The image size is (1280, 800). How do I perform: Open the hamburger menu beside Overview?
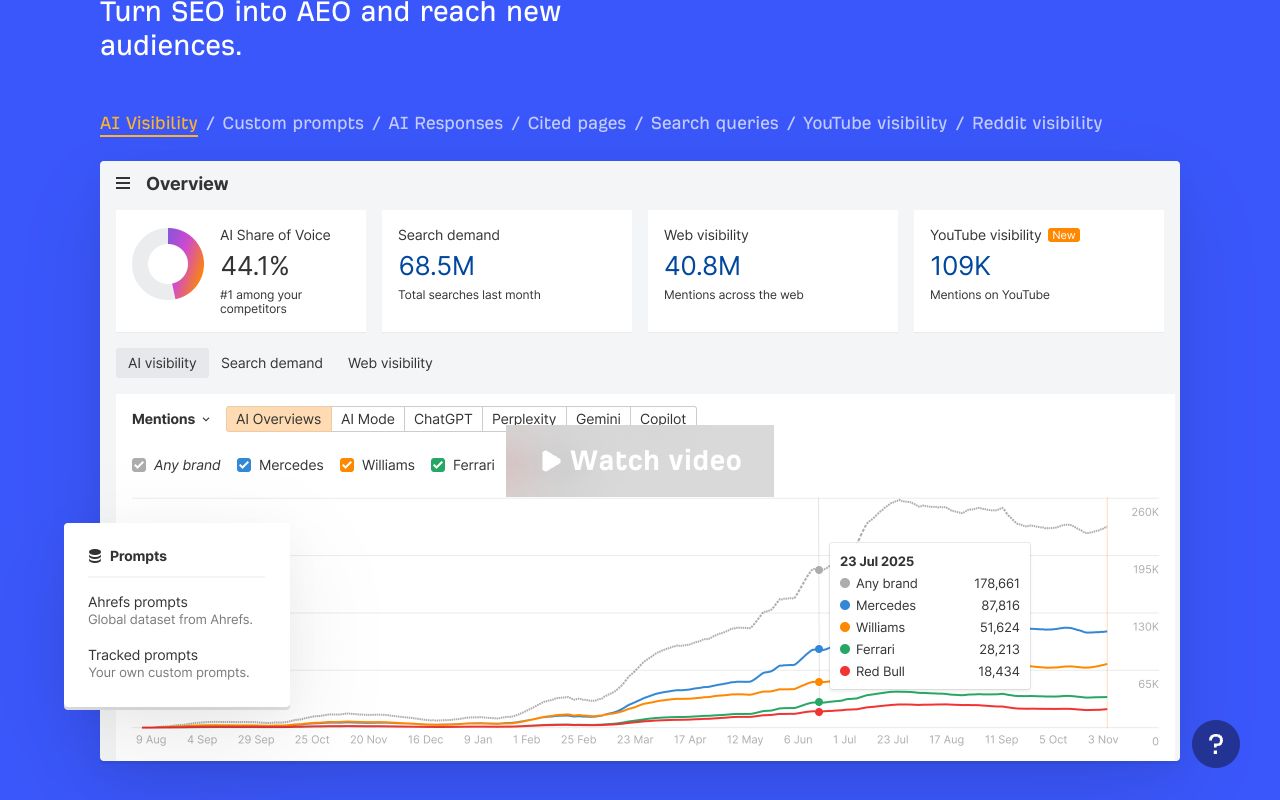(123, 183)
